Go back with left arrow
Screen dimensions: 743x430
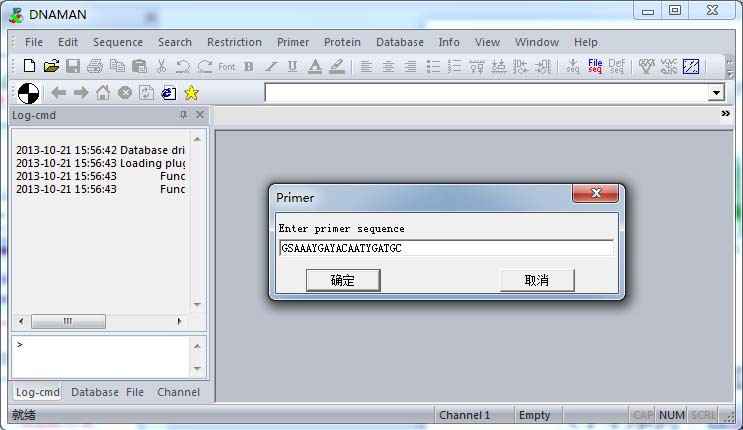click(x=58, y=92)
